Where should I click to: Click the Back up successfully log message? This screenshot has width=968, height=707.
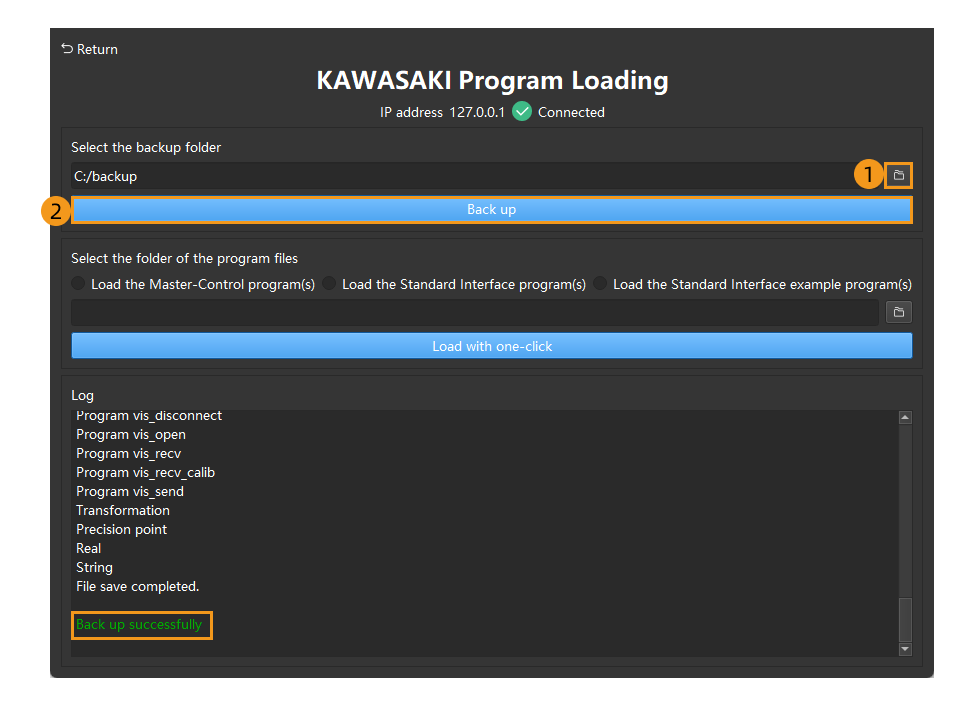coord(141,624)
